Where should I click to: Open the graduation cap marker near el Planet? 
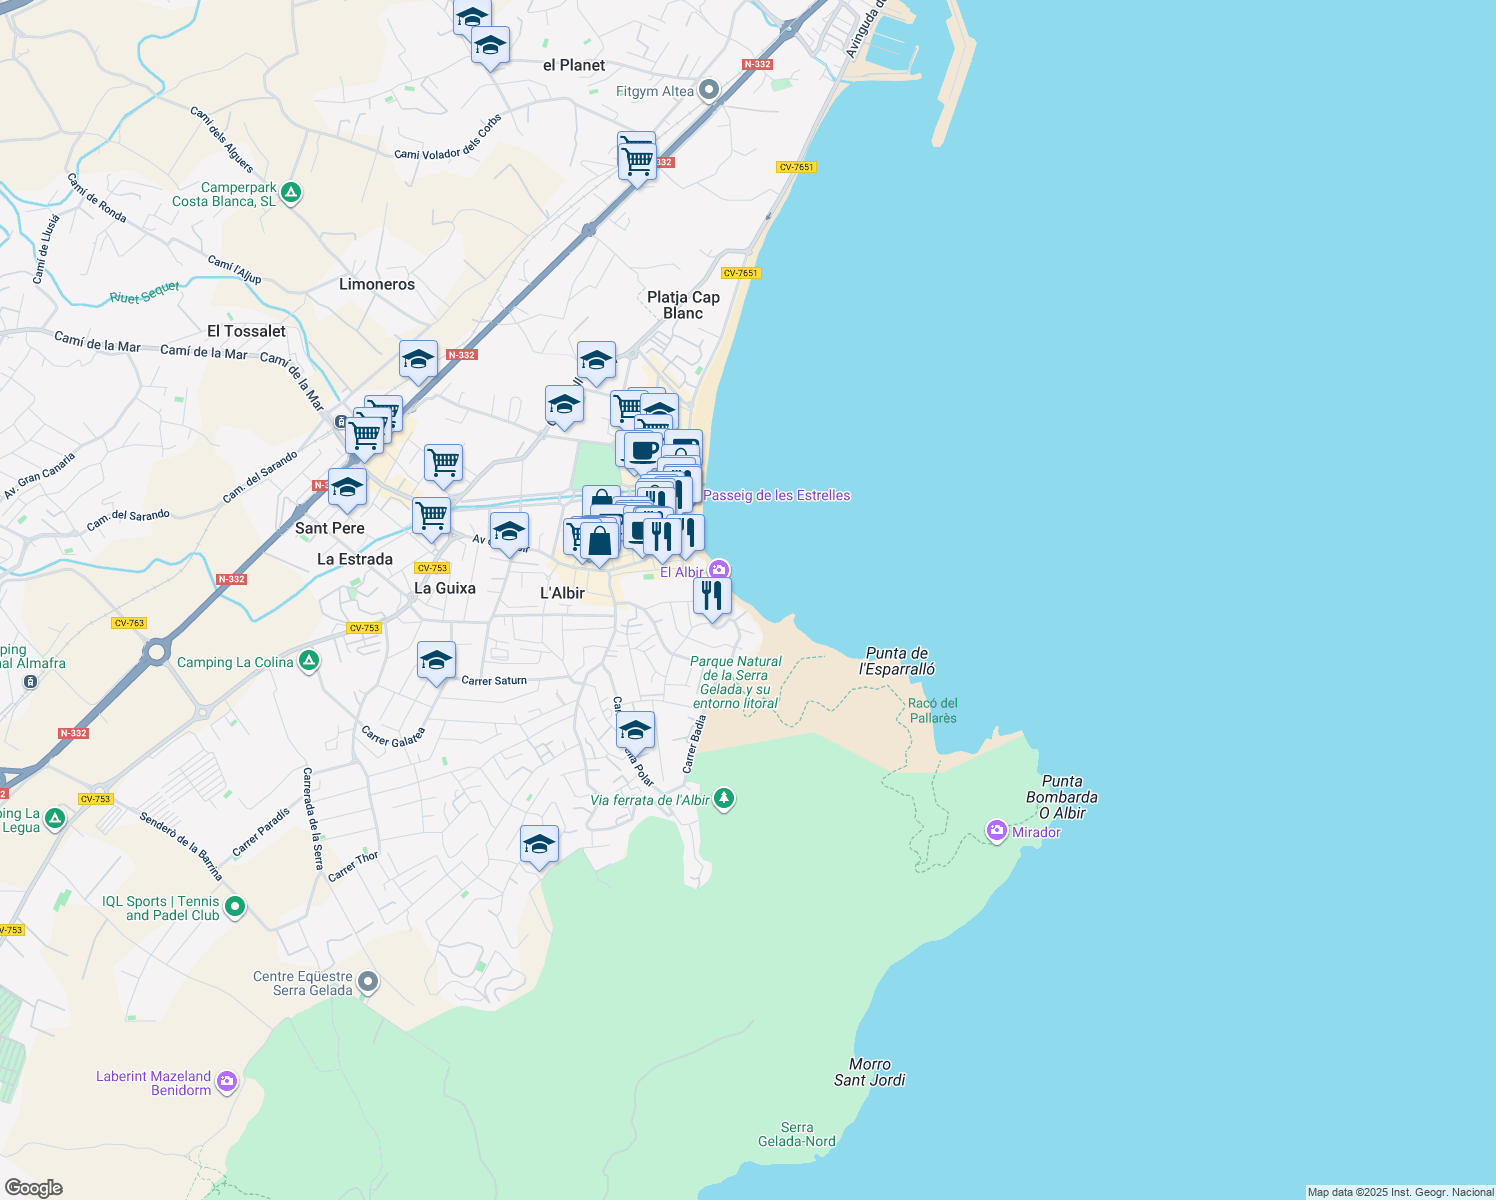click(x=489, y=45)
